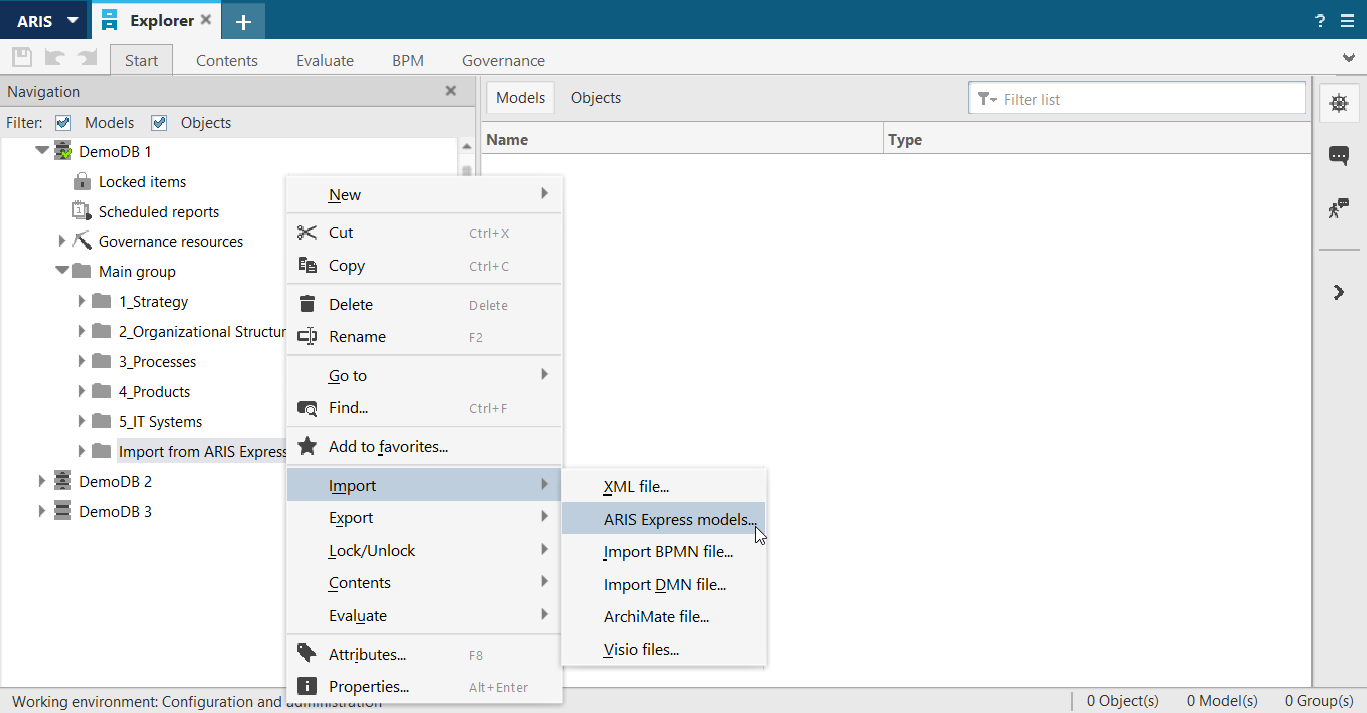Screen dimensions: 1367x713
Task: Collapse the DemoDB 1 database node
Action: [41, 150]
